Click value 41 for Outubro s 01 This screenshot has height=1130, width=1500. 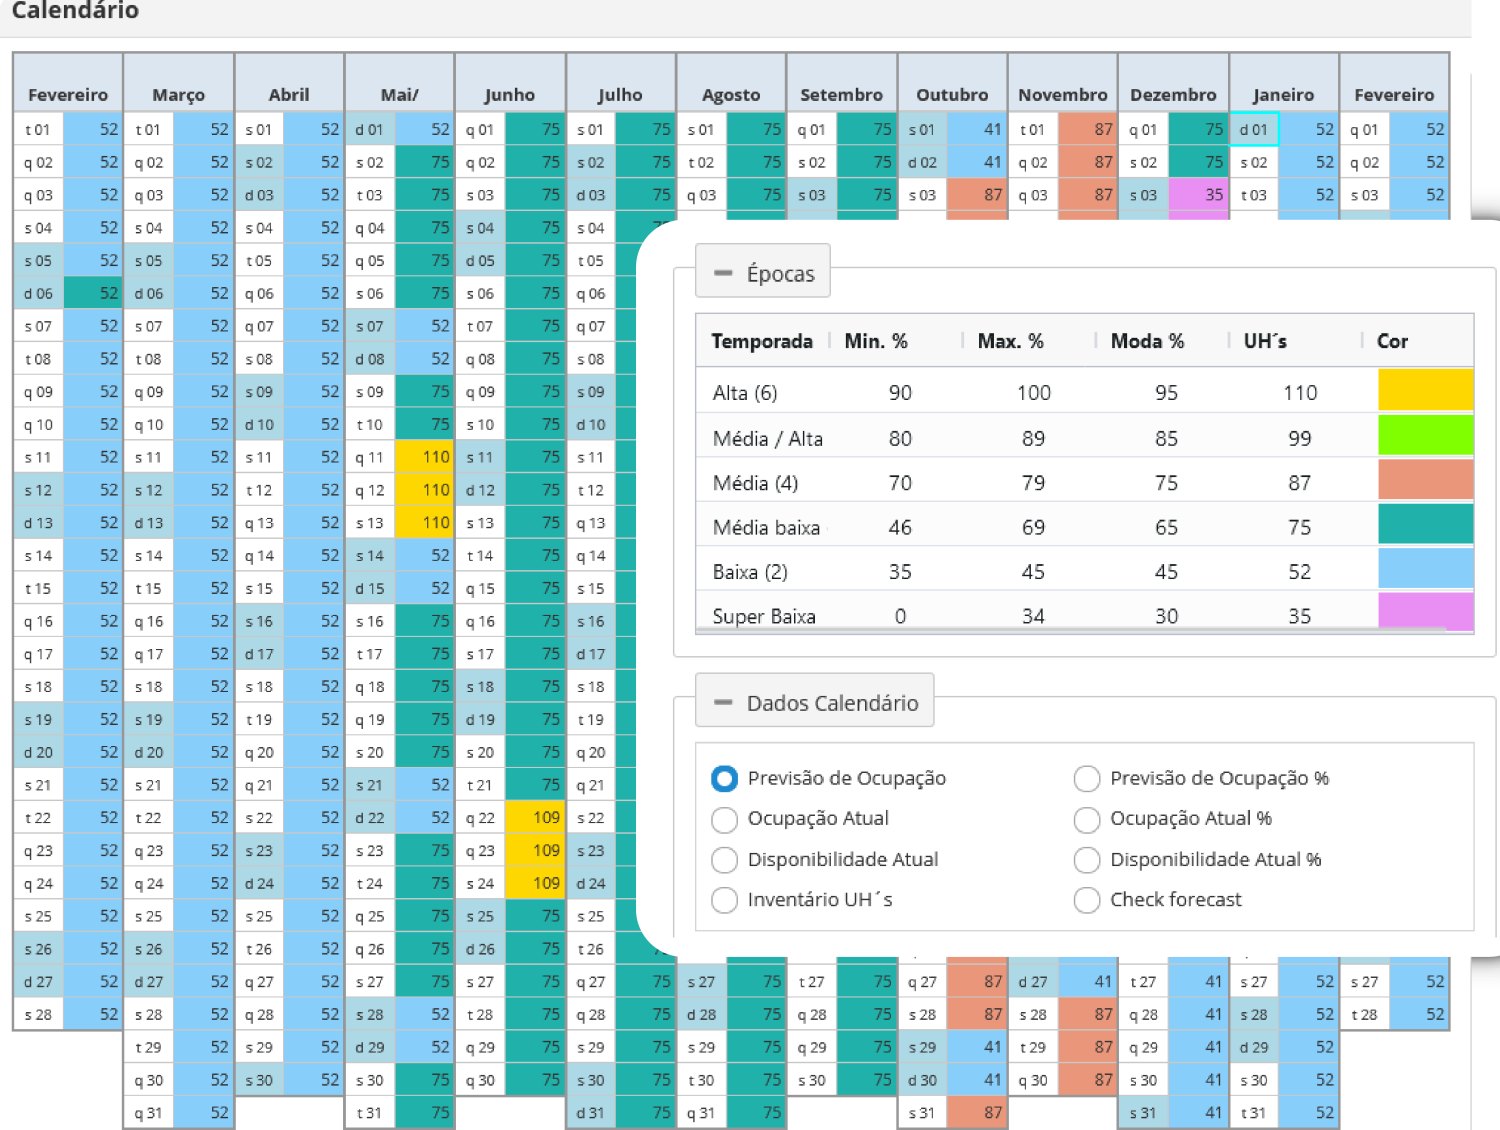(x=977, y=129)
